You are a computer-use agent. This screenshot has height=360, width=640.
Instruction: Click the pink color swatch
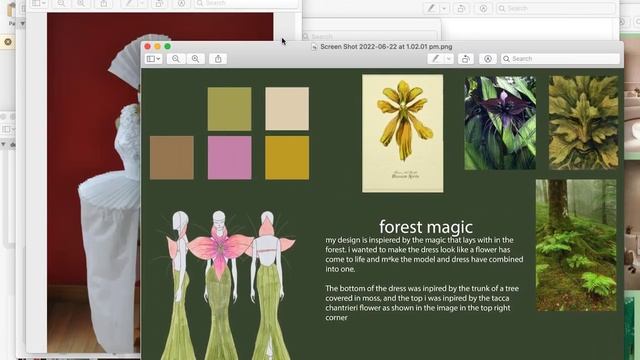(x=229, y=158)
